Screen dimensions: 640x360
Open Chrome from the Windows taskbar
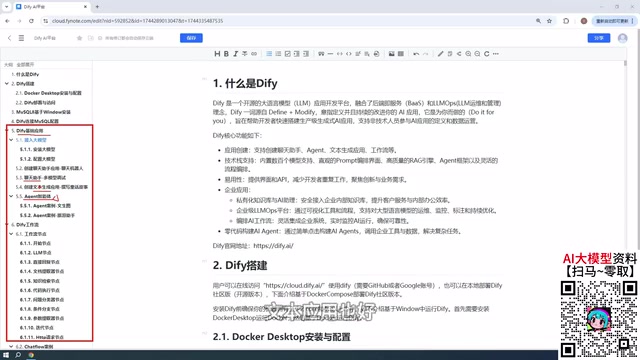[31, 355]
